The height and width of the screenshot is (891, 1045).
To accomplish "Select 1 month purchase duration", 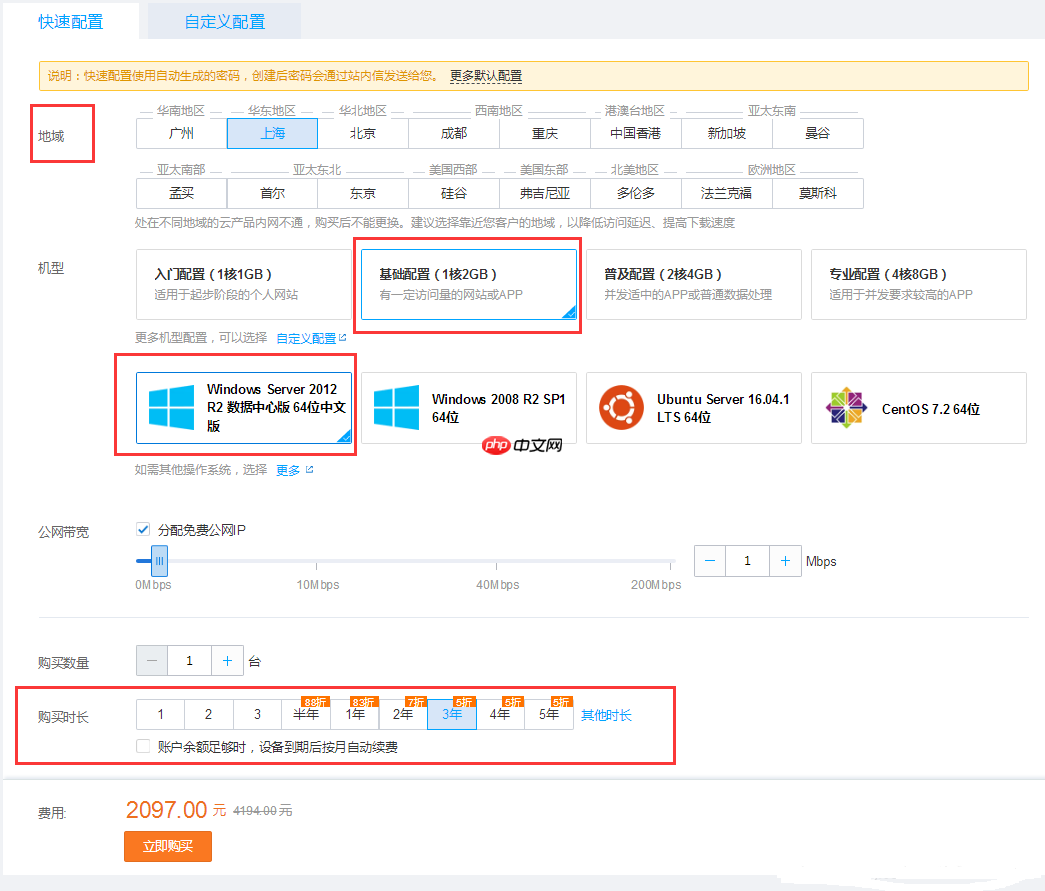I will (161, 714).
